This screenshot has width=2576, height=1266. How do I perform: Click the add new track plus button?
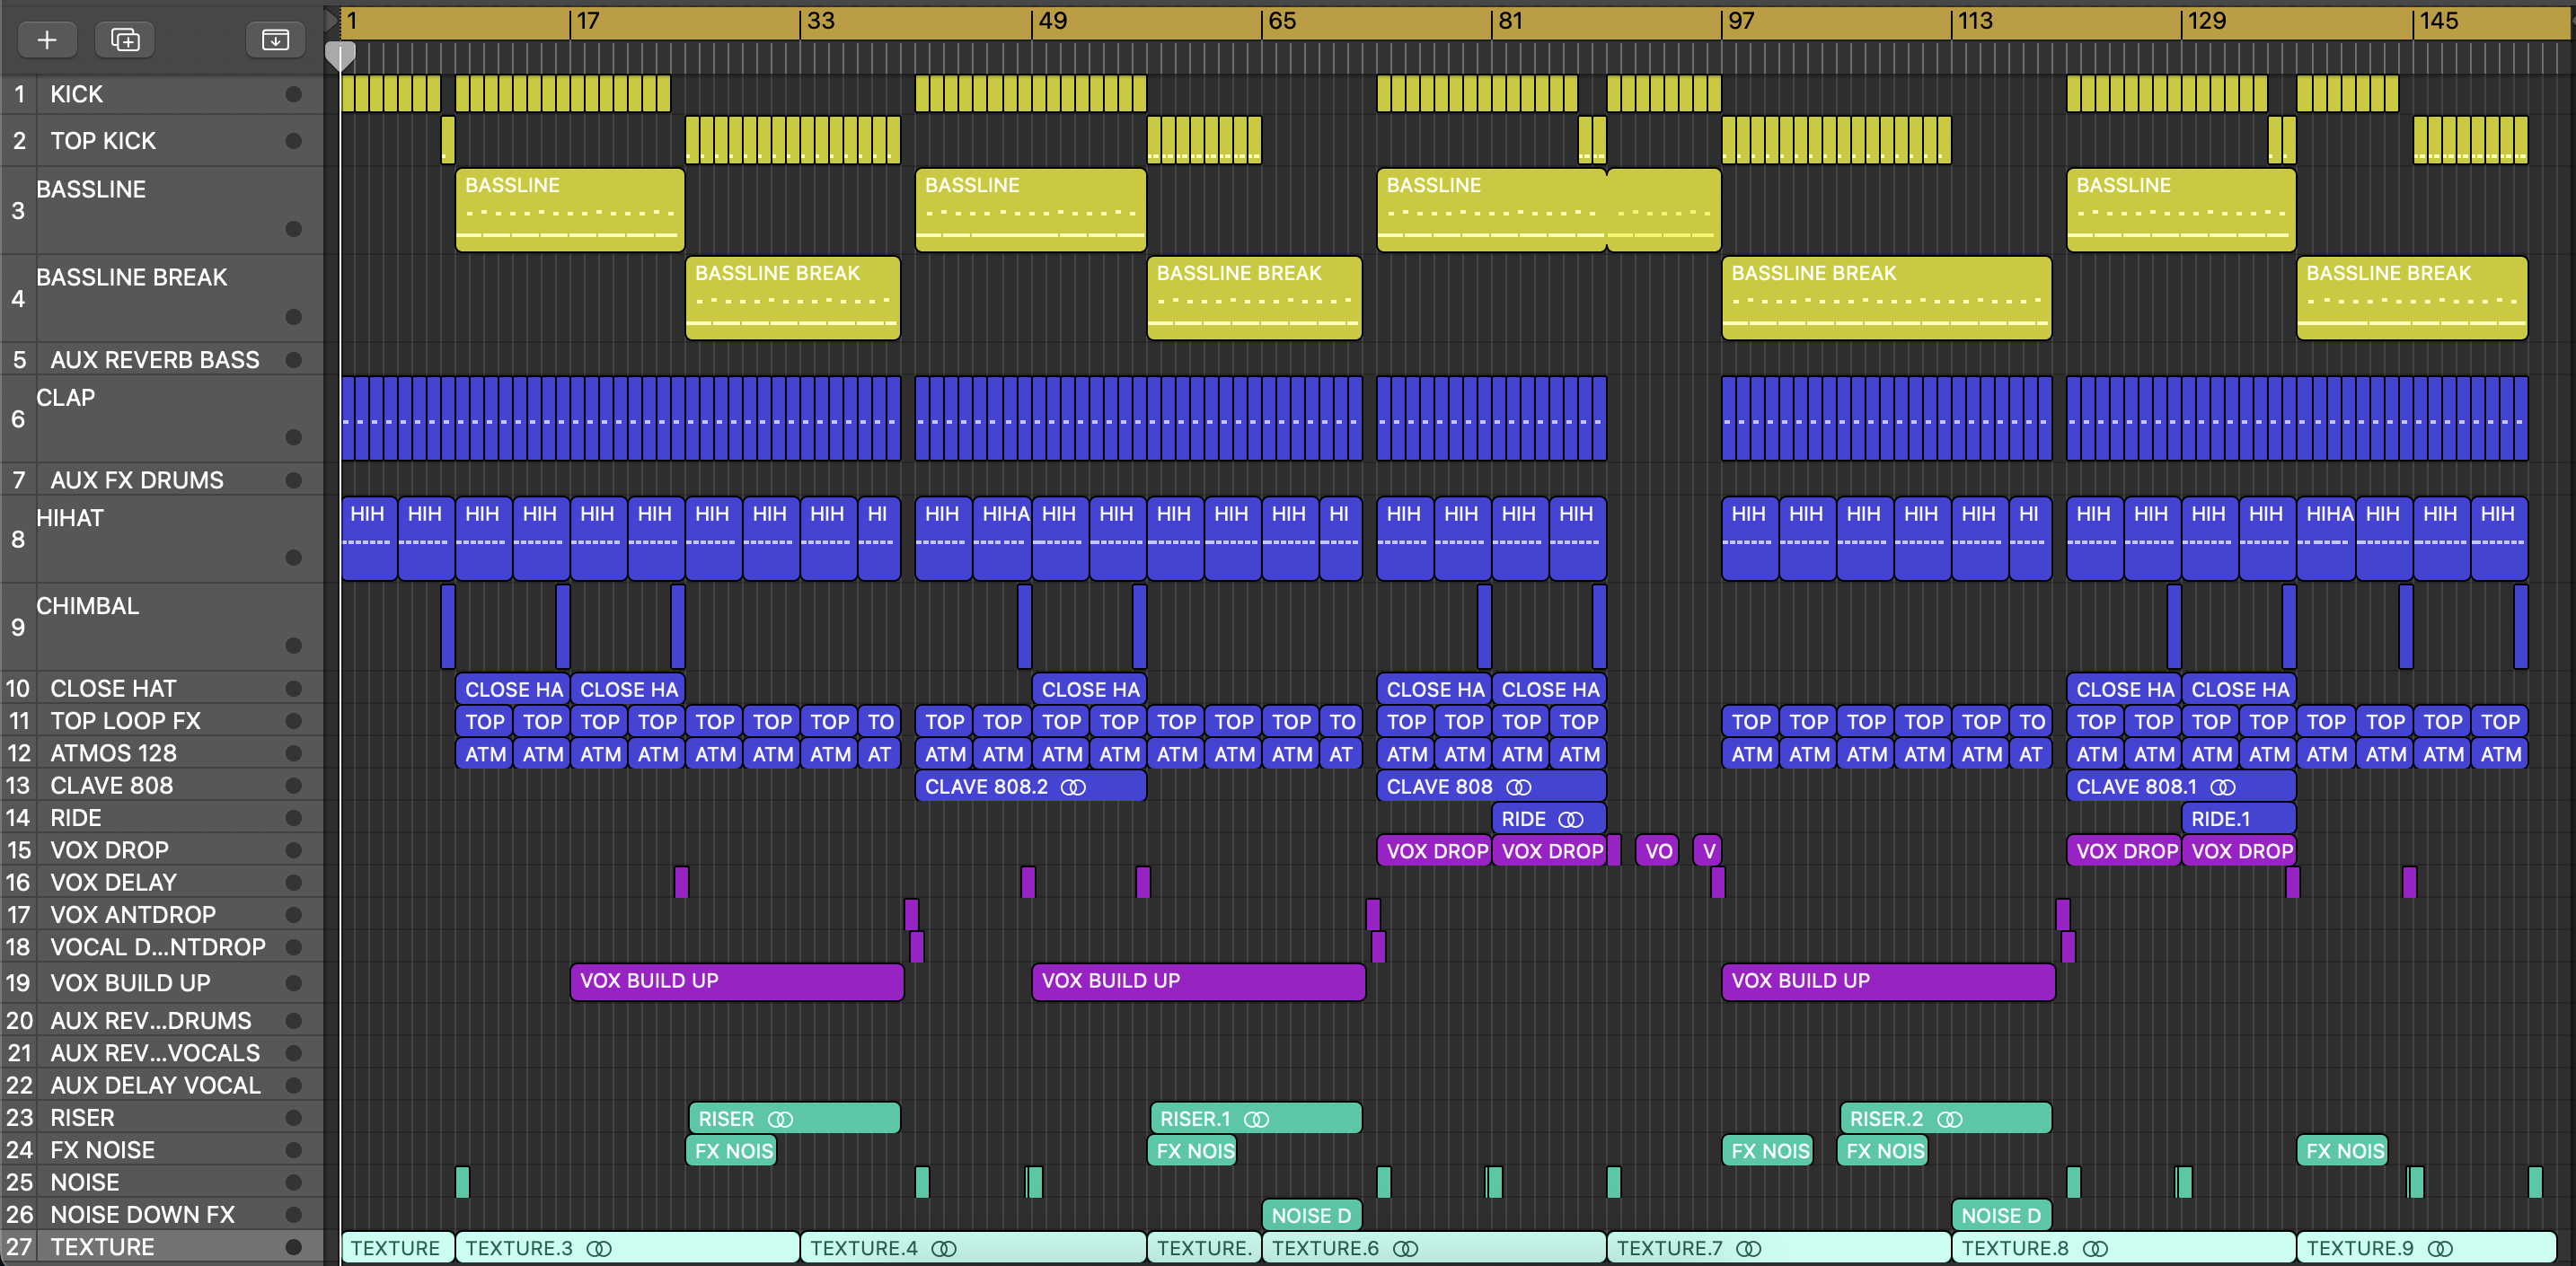47,39
